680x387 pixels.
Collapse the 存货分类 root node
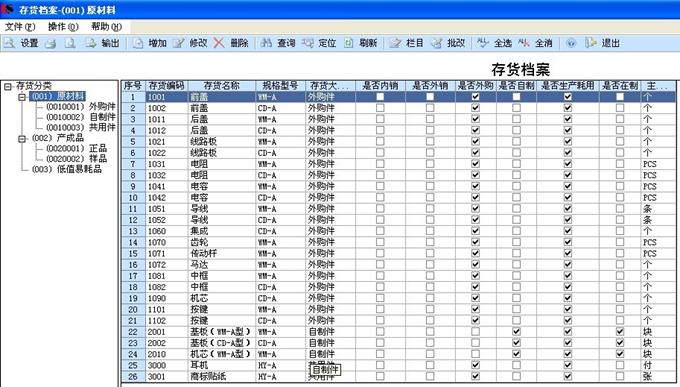[x=7, y=86]
